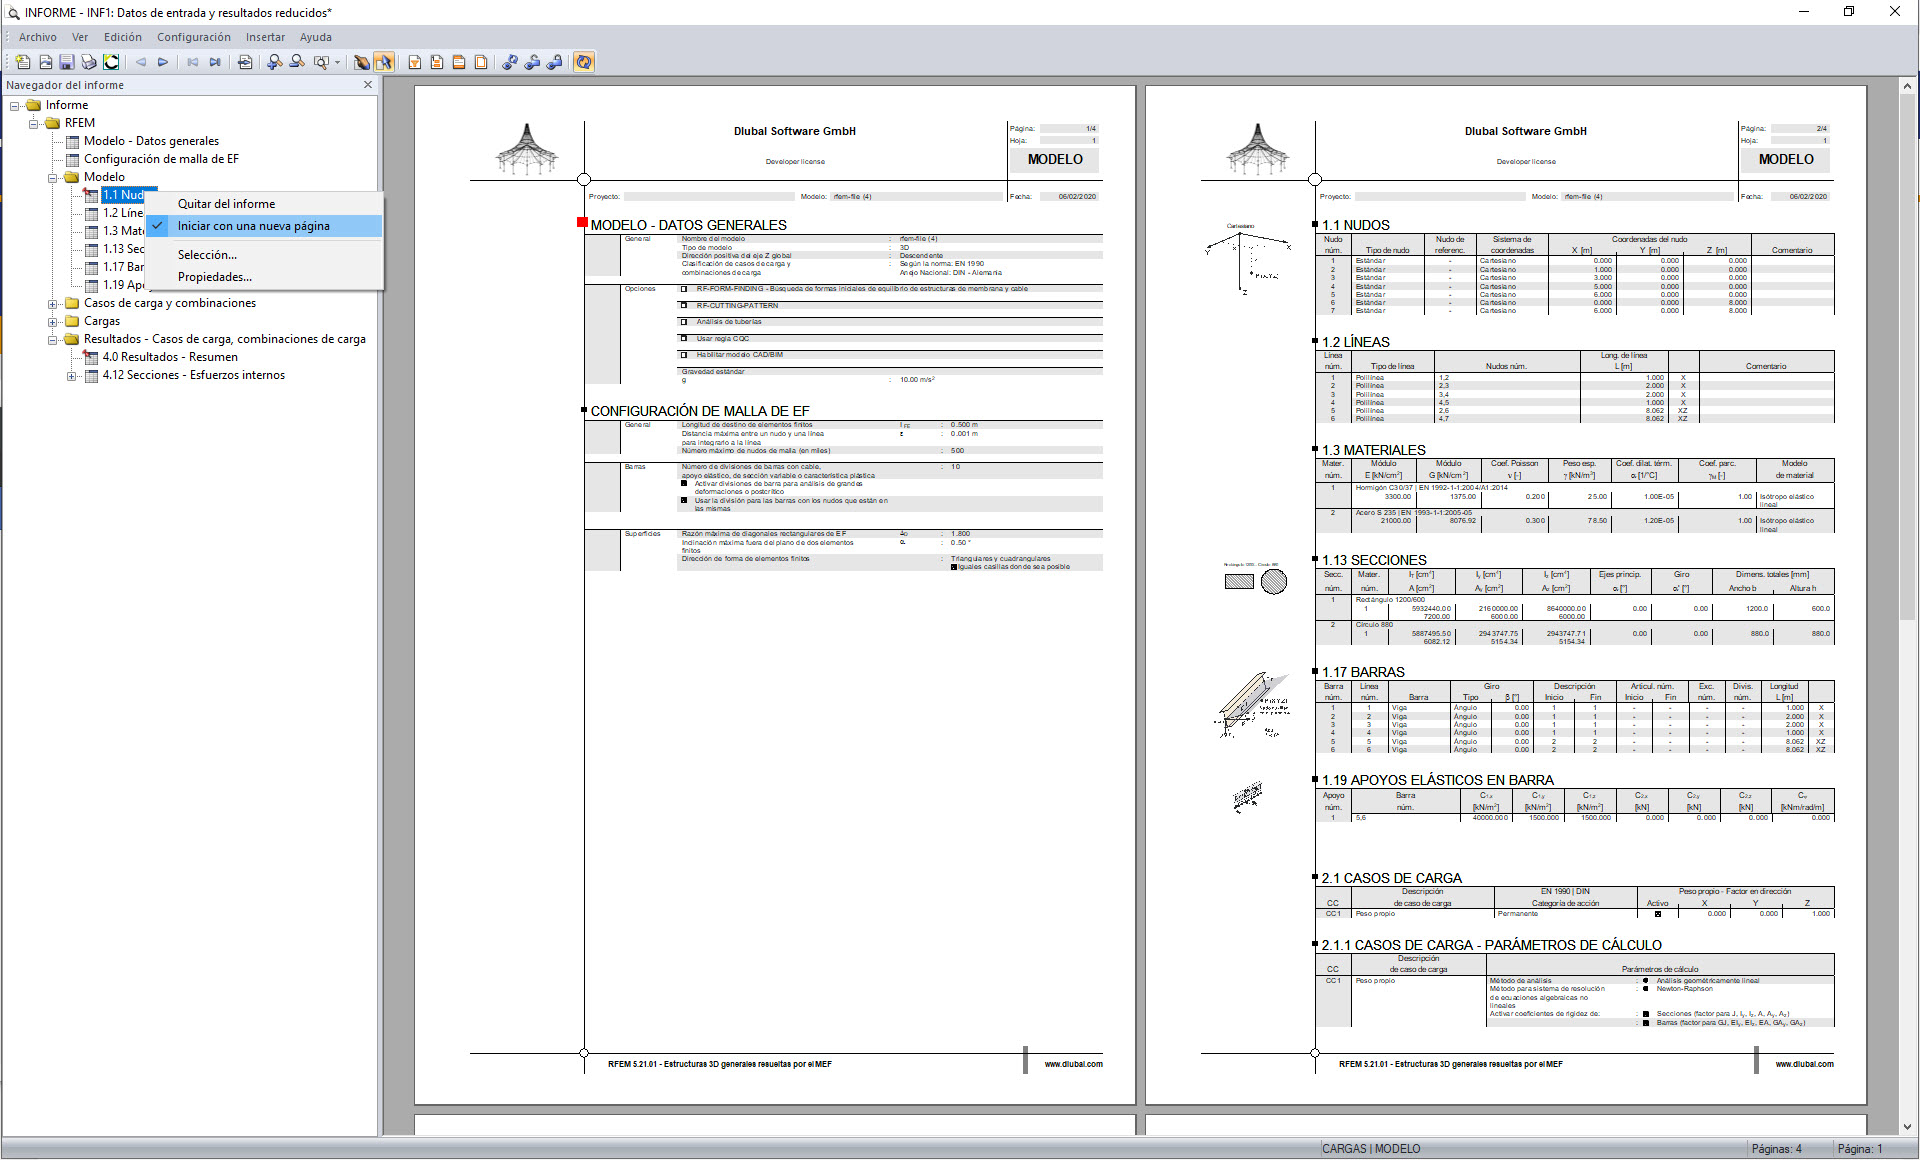Go to the next page (right arrow)
Screen dimensions: 1920x1160
pos(163,62)
